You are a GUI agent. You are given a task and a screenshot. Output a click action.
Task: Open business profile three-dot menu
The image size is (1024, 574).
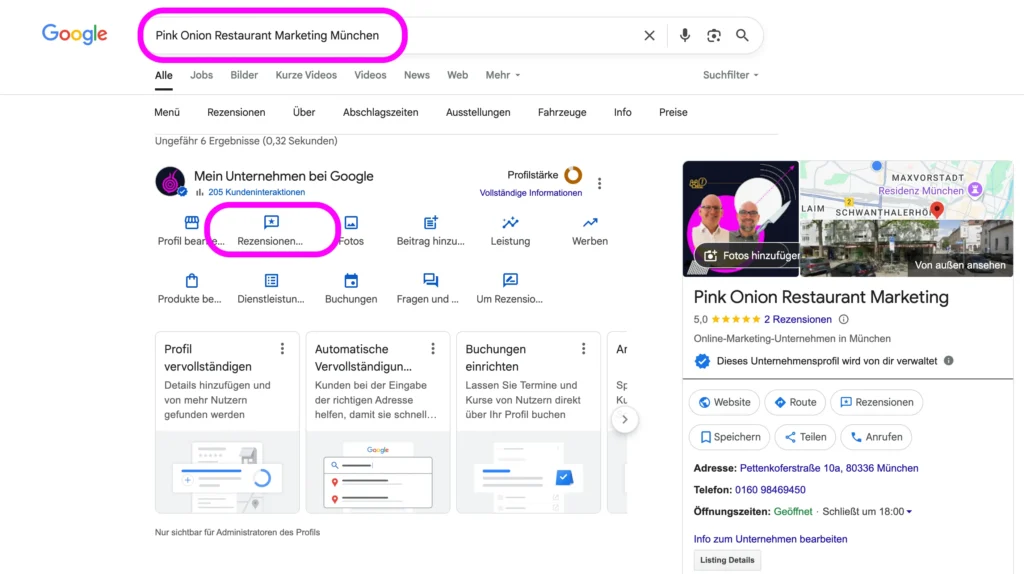[600, 183]
